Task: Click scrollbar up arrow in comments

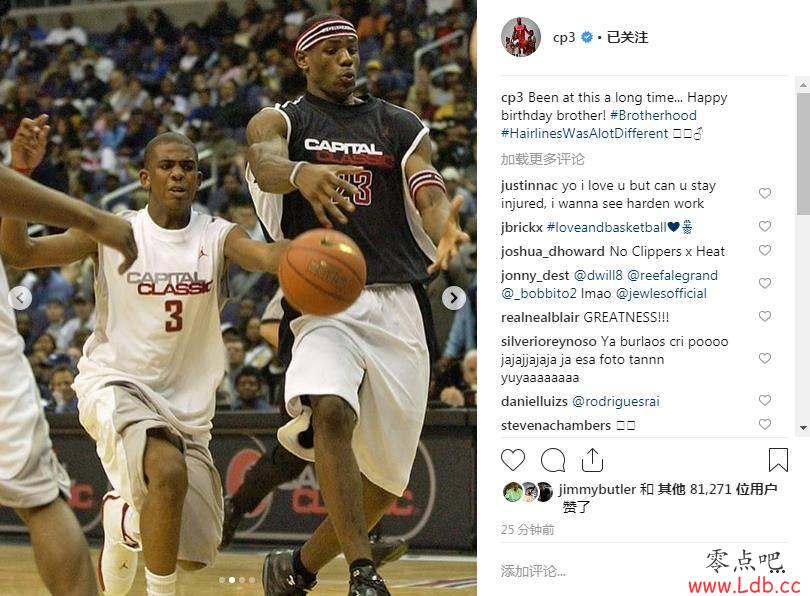Action: [803, 85]
